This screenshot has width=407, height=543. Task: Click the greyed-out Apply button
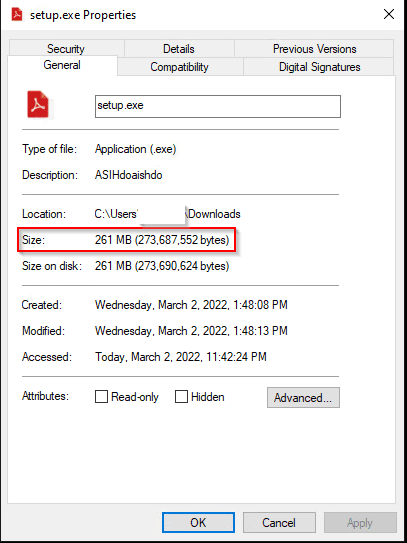[x=360, y=523]
